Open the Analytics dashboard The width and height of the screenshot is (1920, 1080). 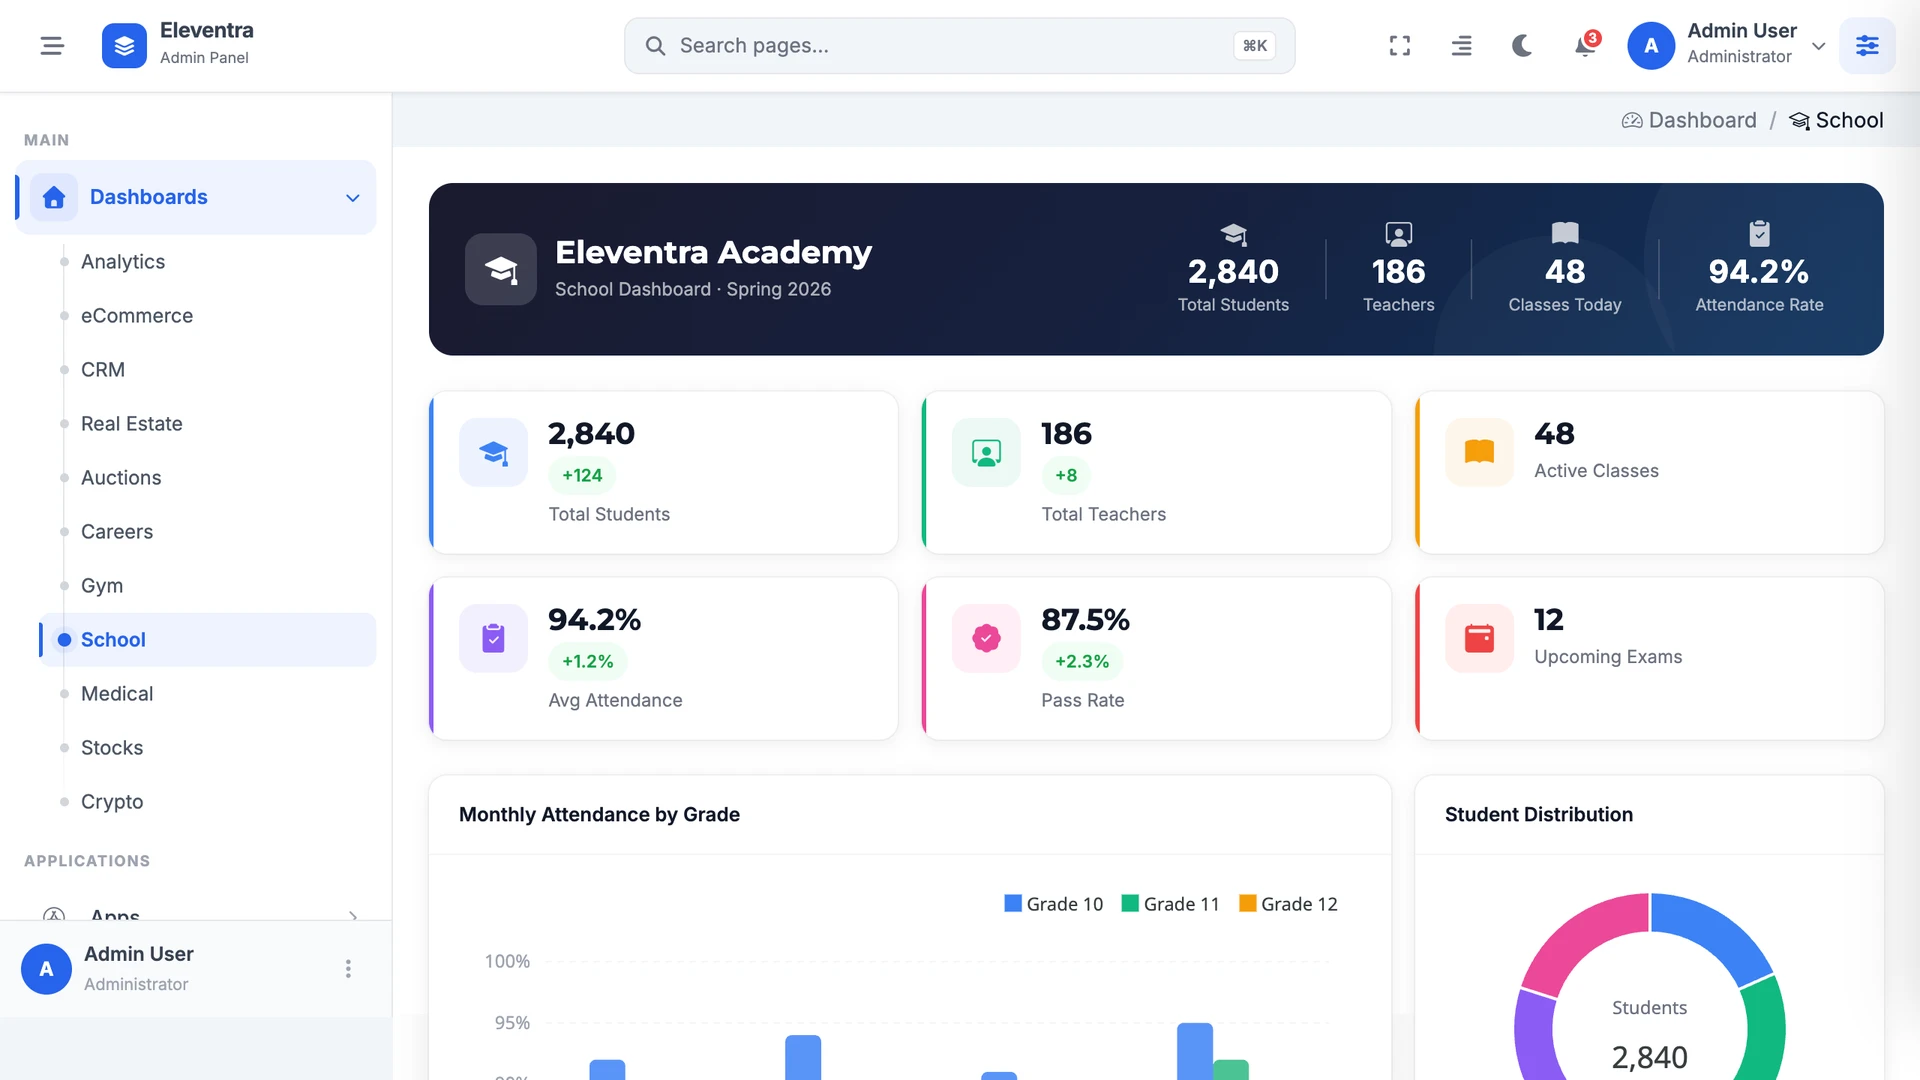tap(123, 262)
